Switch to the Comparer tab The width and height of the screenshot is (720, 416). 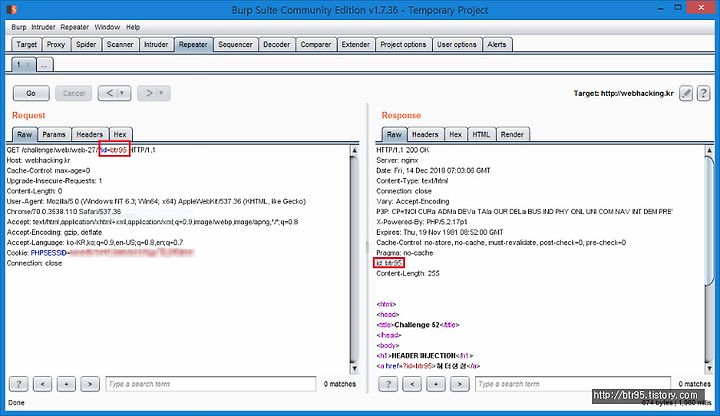point(316,45)
